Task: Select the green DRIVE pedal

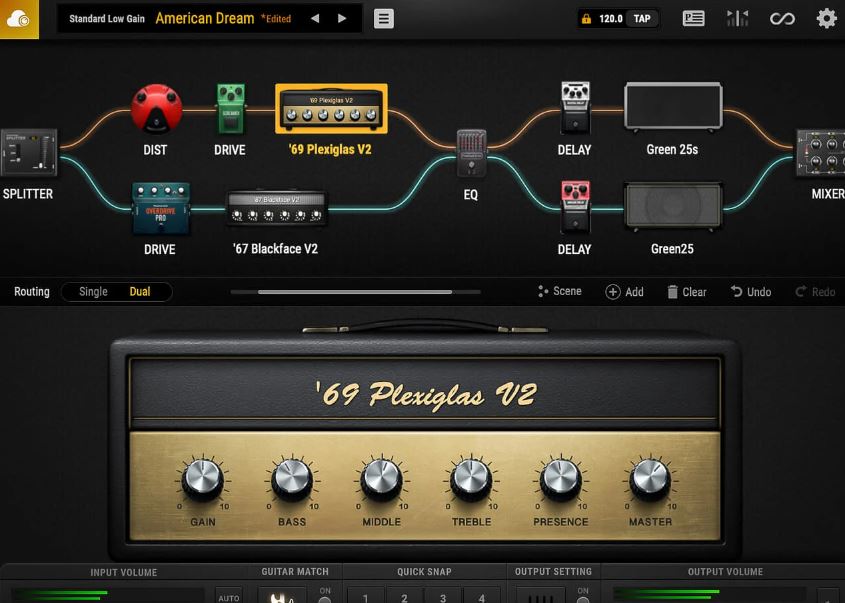Action: coord(231,109)
